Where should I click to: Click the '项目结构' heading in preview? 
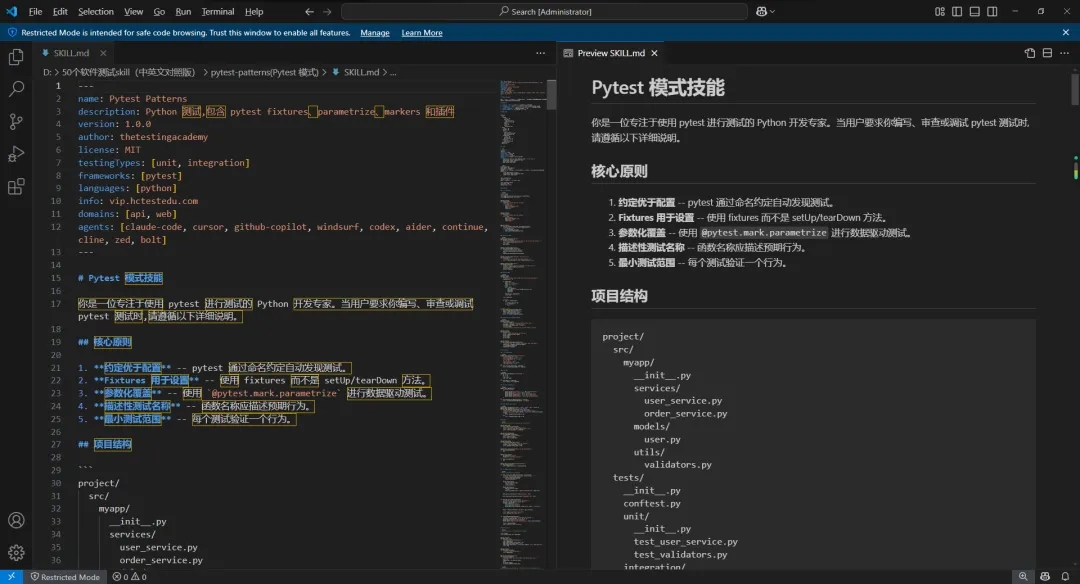point(619,295)
